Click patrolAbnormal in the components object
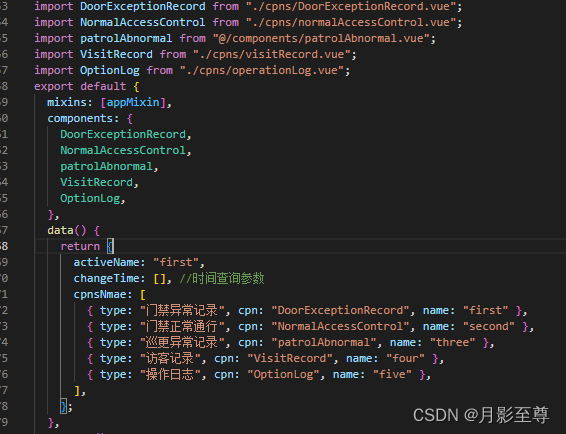The height and width of the screenshot is (434, 566). (106, 166)
